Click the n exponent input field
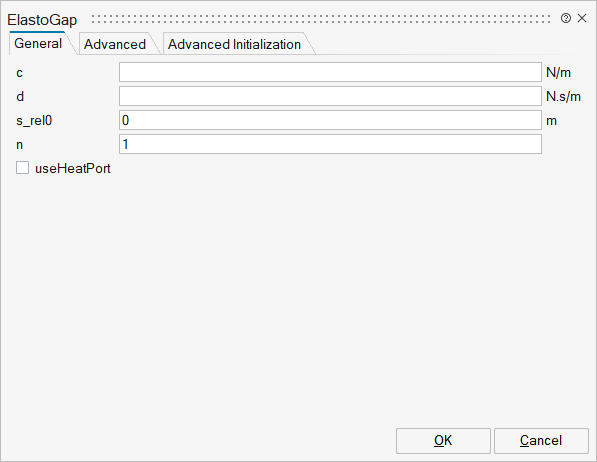This screenshot has height=462, width=597. pyautogui.click(x=330, y=144)
